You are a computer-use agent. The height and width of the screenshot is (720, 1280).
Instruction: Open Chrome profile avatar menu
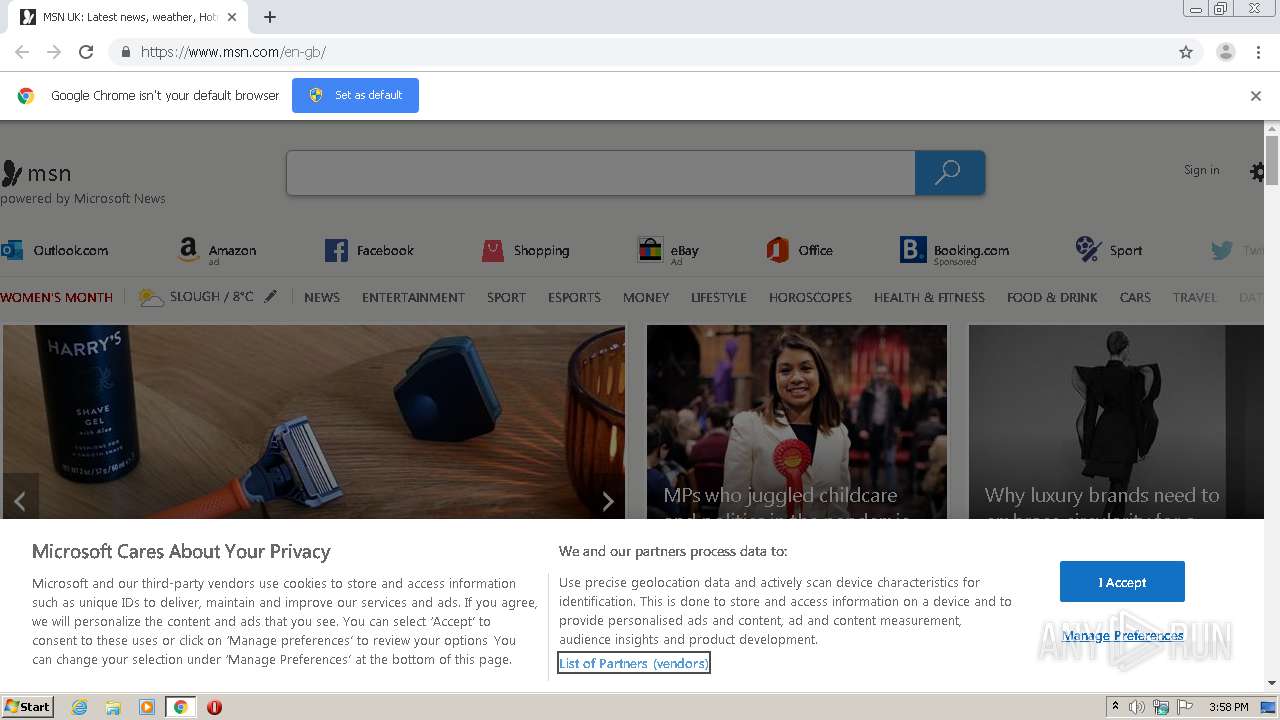click(1225, 52)
